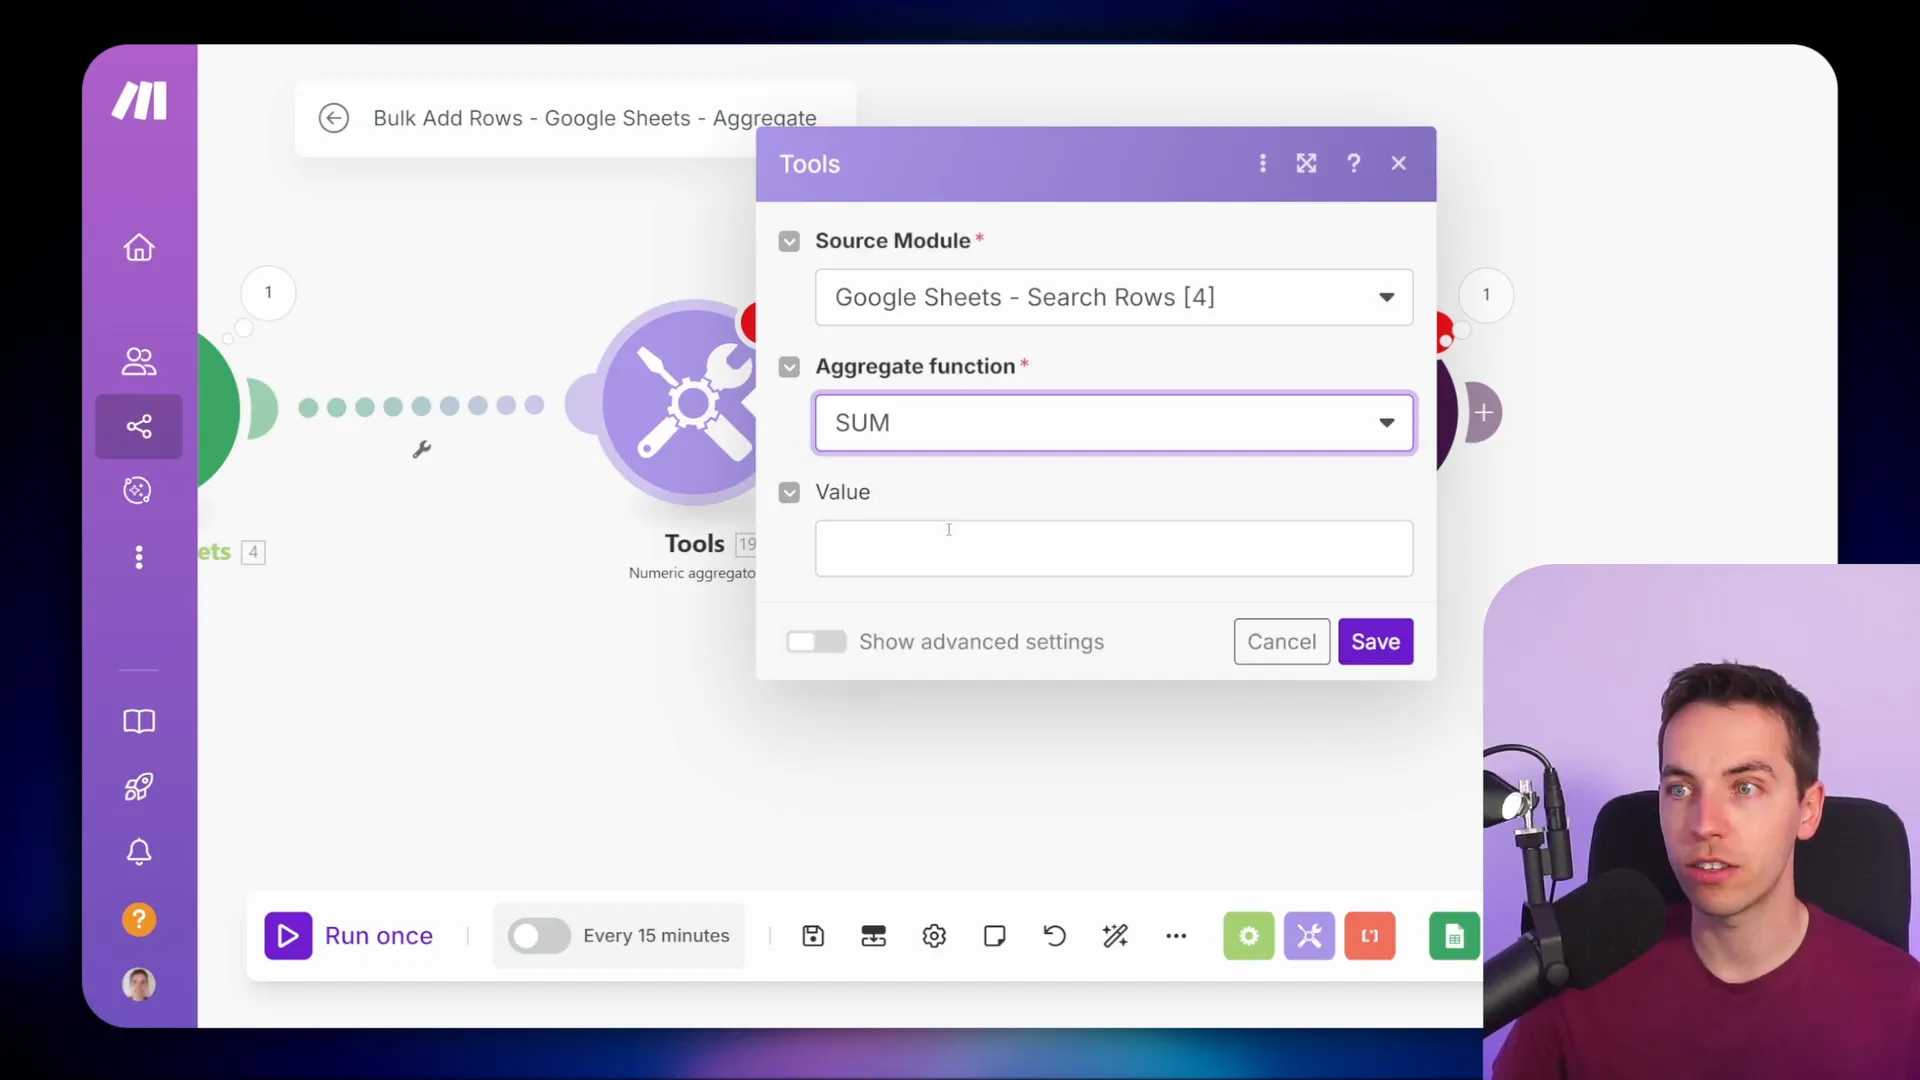Image resolution: width=1920 pixels, height=1080 pixels.
Task: Open the Scenarios share icon in the sidebar
Action: [x=139, y=427]
